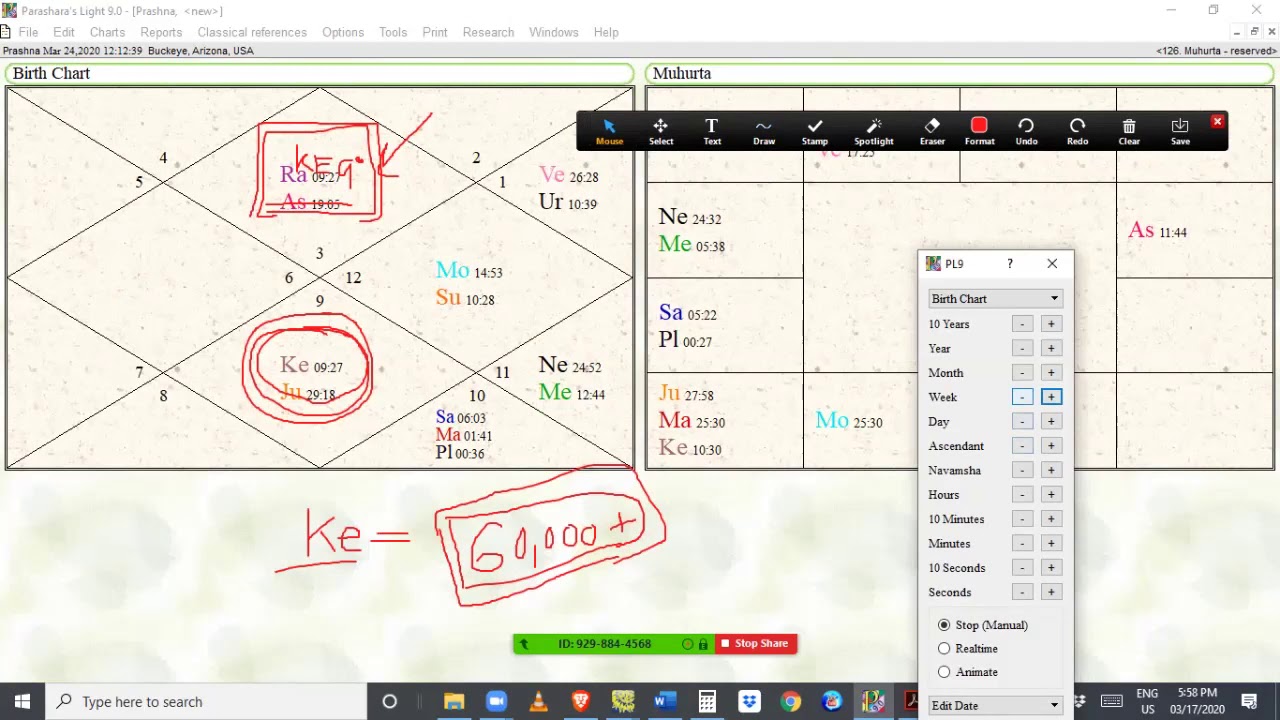Increase the Year value
This screenshot has width=1280, height=720.
point(1051,348)
